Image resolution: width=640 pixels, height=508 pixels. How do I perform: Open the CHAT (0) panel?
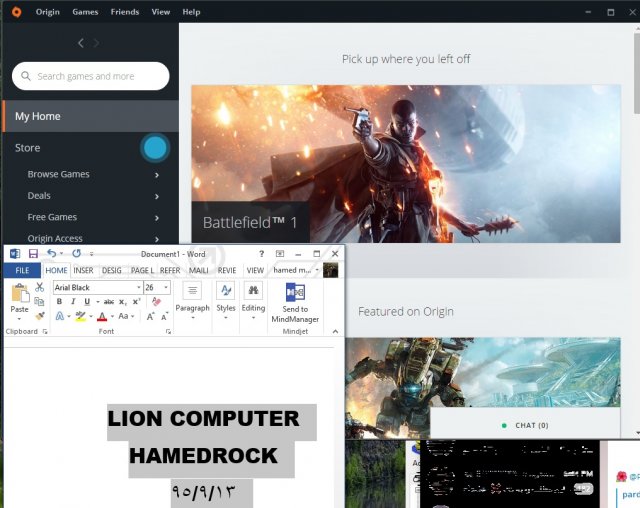[x=525, y=425]
